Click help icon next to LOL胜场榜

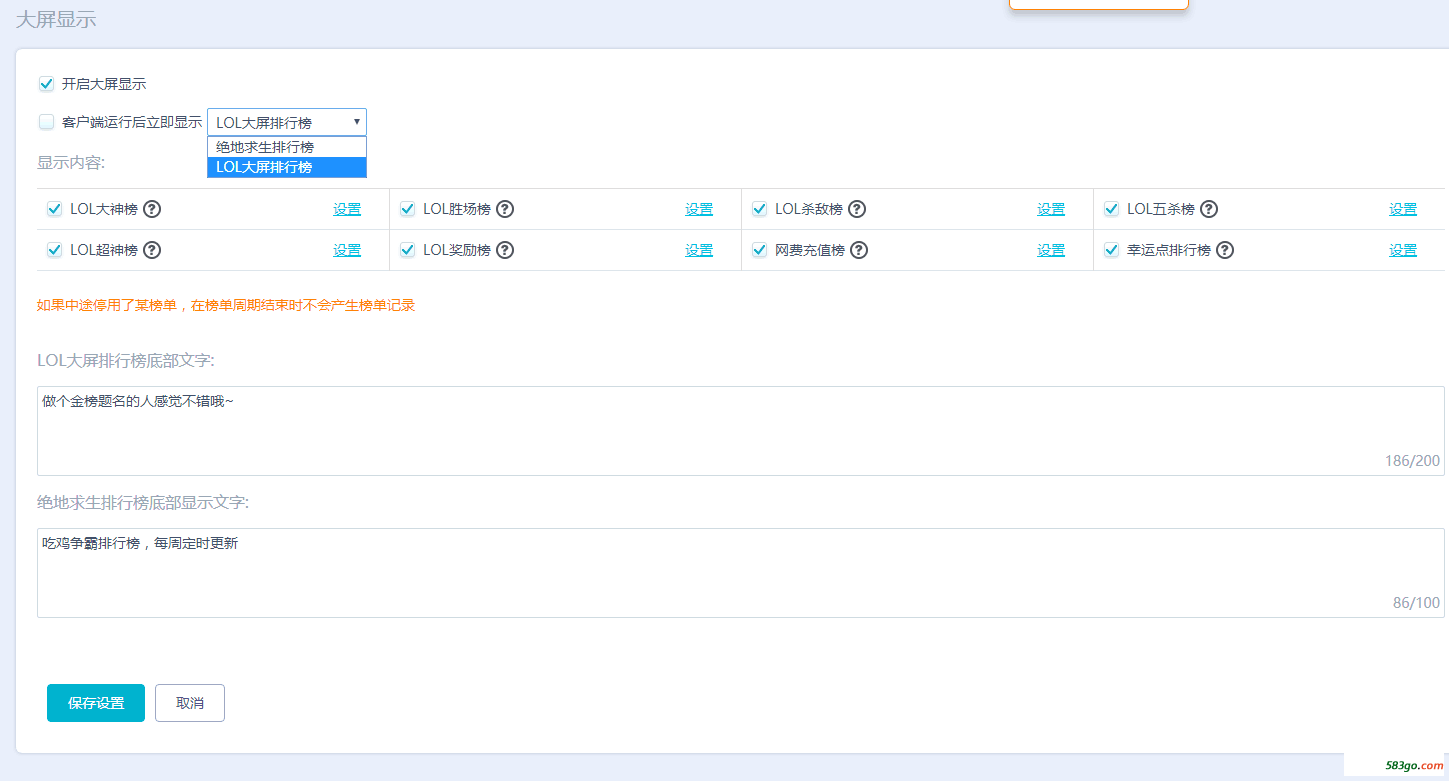click(505, 209)
